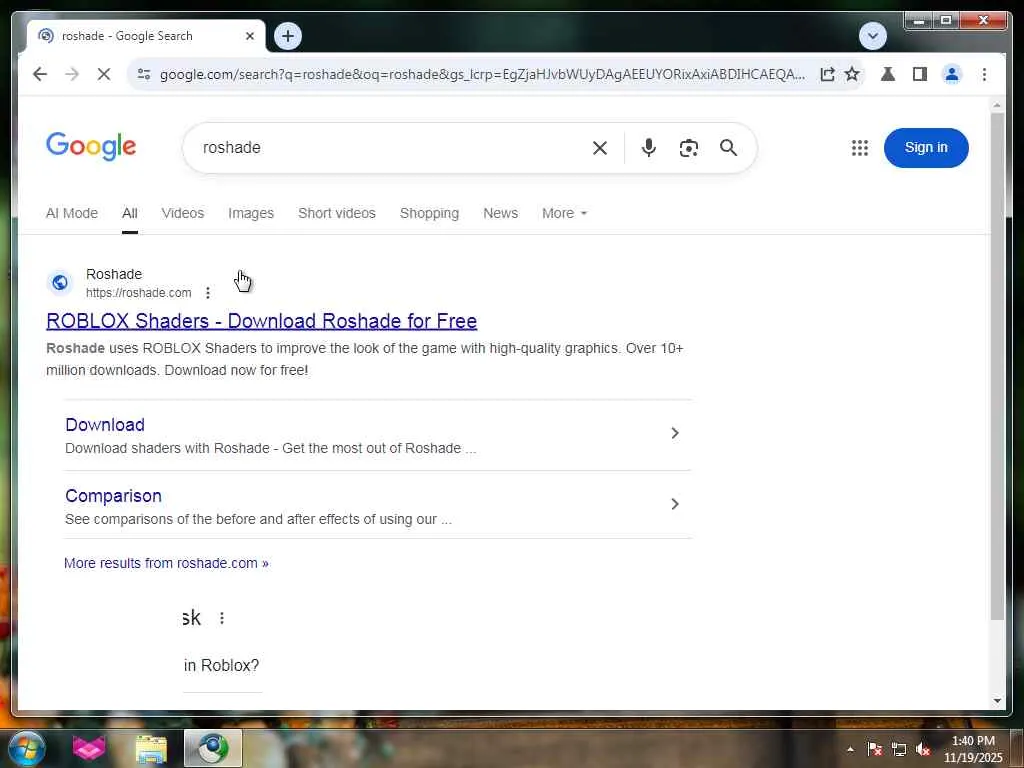Expand the Comparison sitelink chevron
This screenshot has height=768, width=1024.
675,504
